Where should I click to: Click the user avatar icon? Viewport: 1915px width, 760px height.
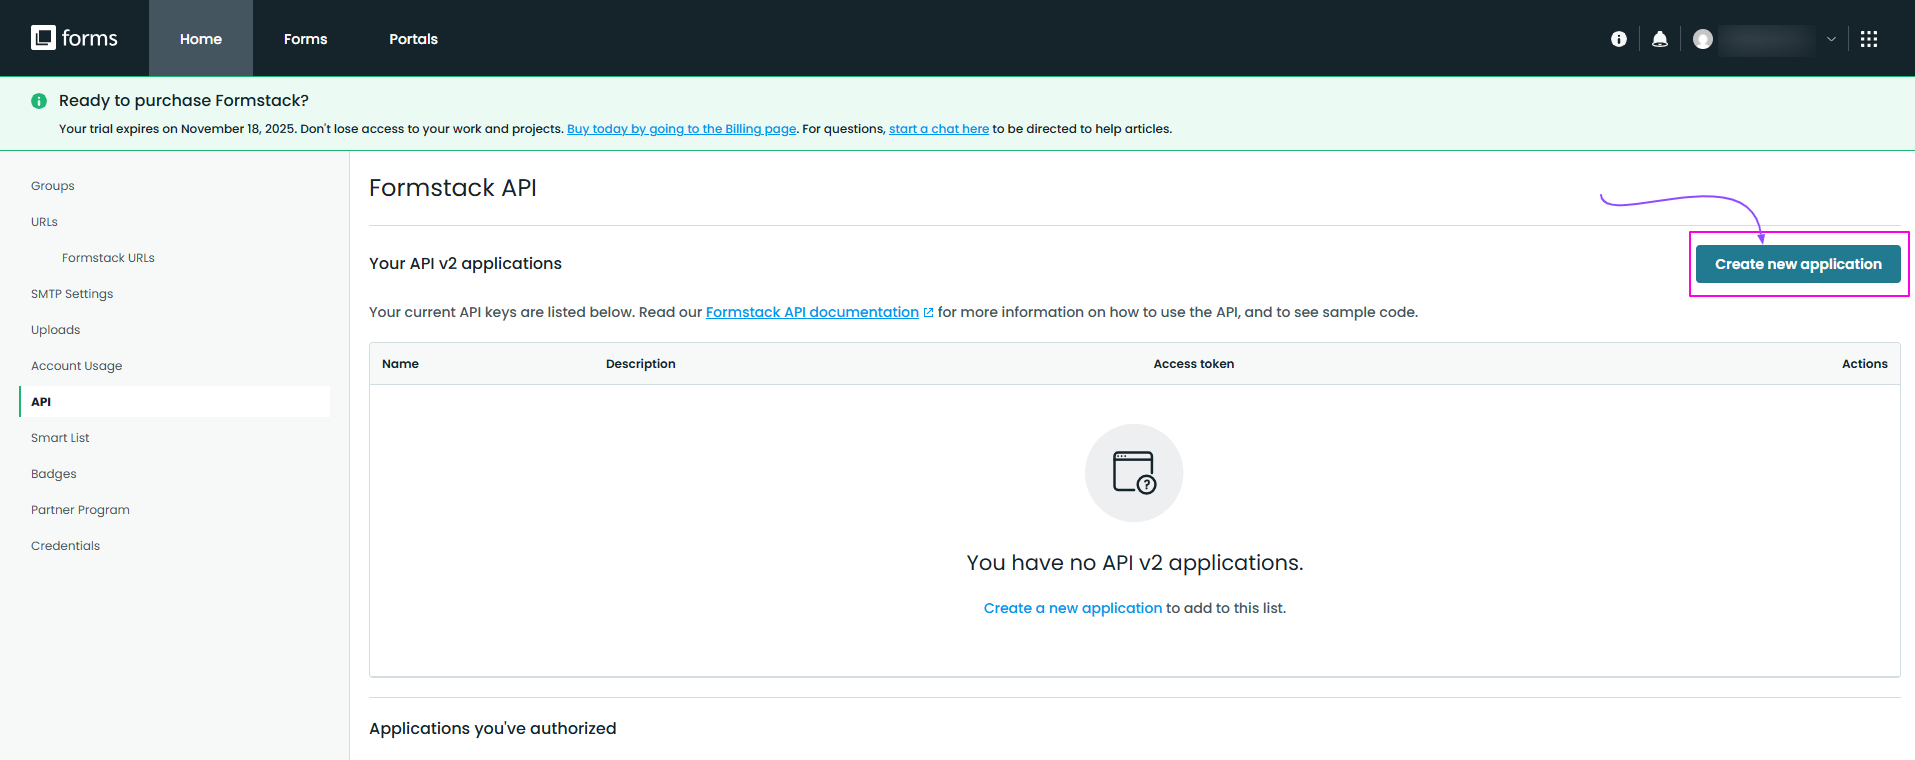[x=1702, y=39]
